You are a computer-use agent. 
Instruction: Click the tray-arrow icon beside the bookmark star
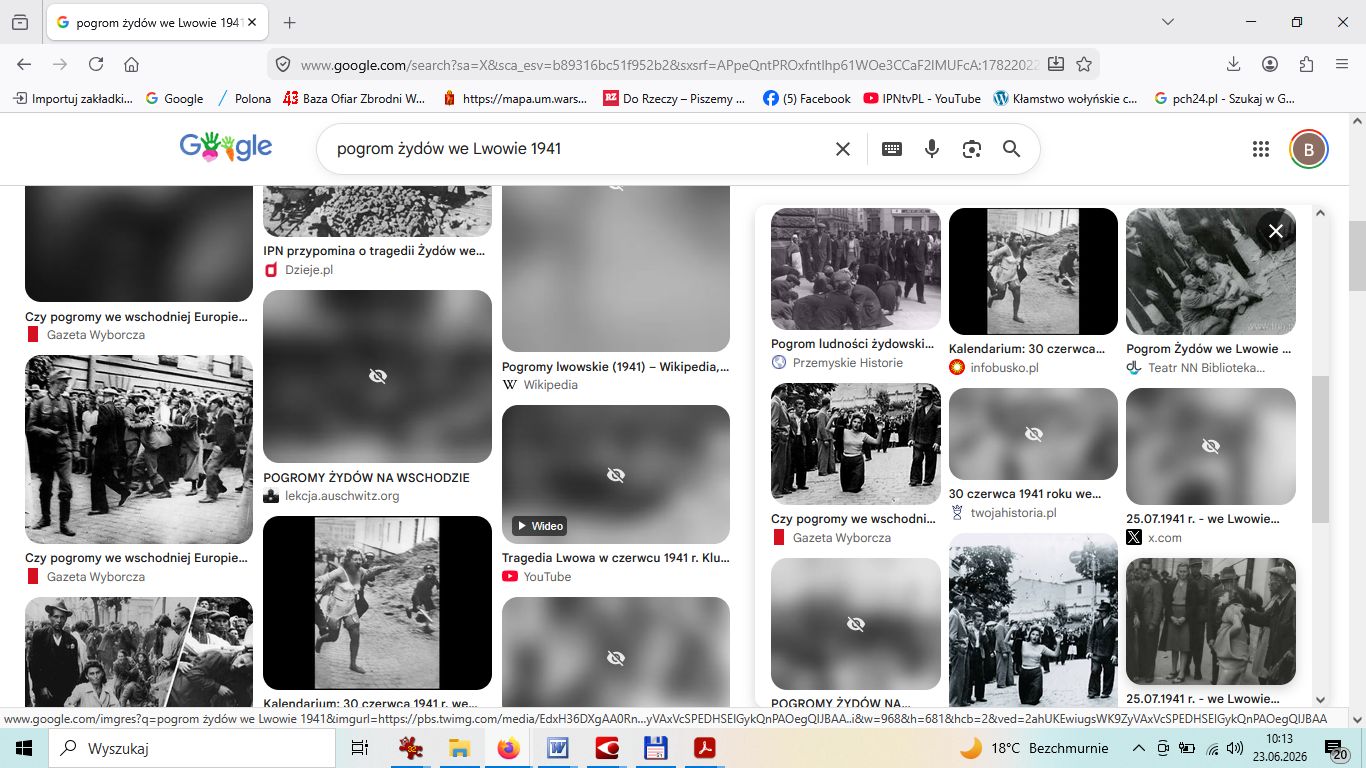1056,64
